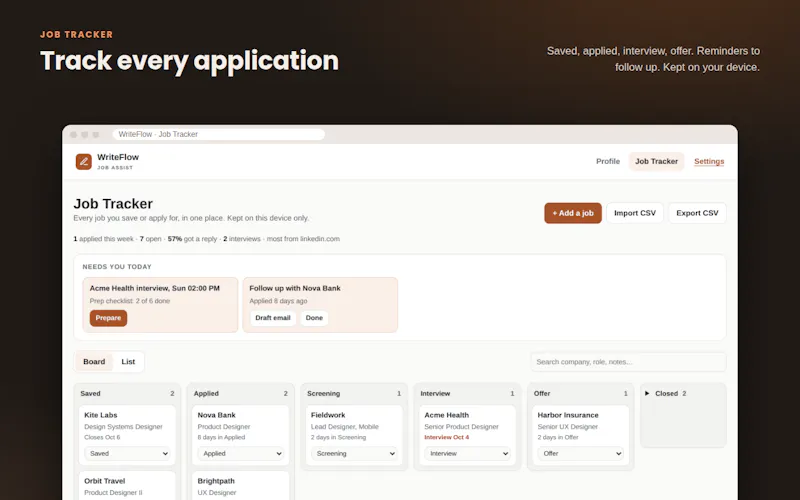
Task: Click the 8 days in Applied text
Action: [221, 437]
